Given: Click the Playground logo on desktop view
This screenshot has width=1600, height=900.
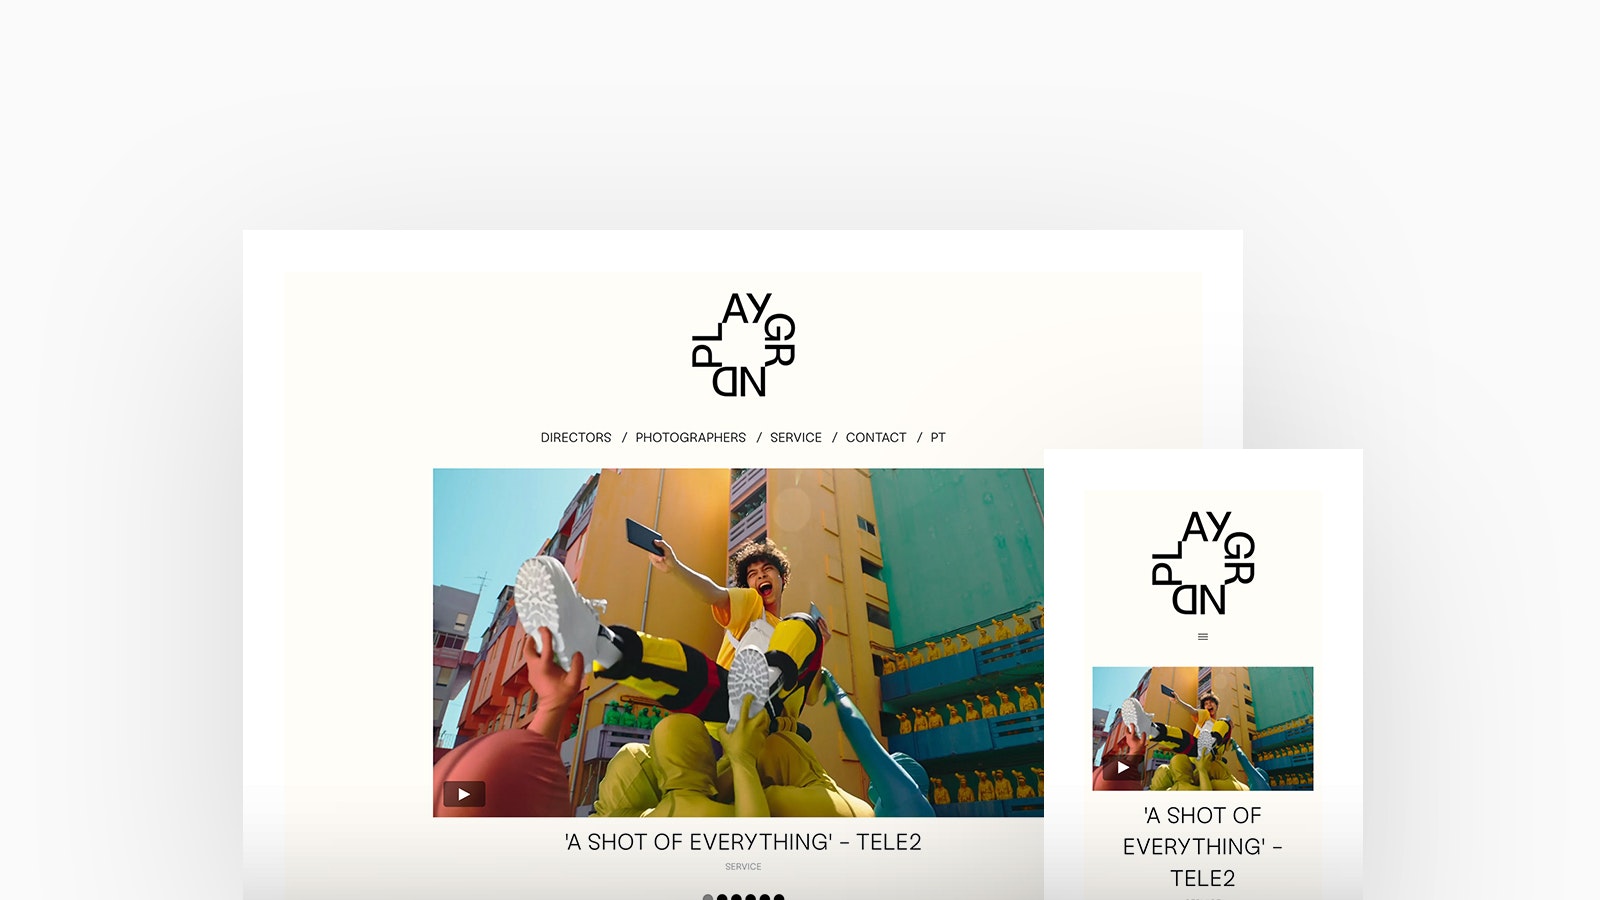Looking at the screenshot, I should [743, 345].
